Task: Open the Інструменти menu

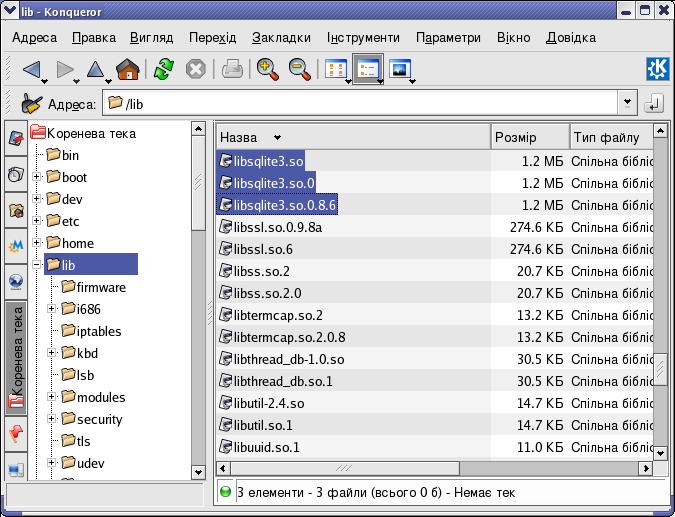Action: pyautogui.click(x=363, y=38)
